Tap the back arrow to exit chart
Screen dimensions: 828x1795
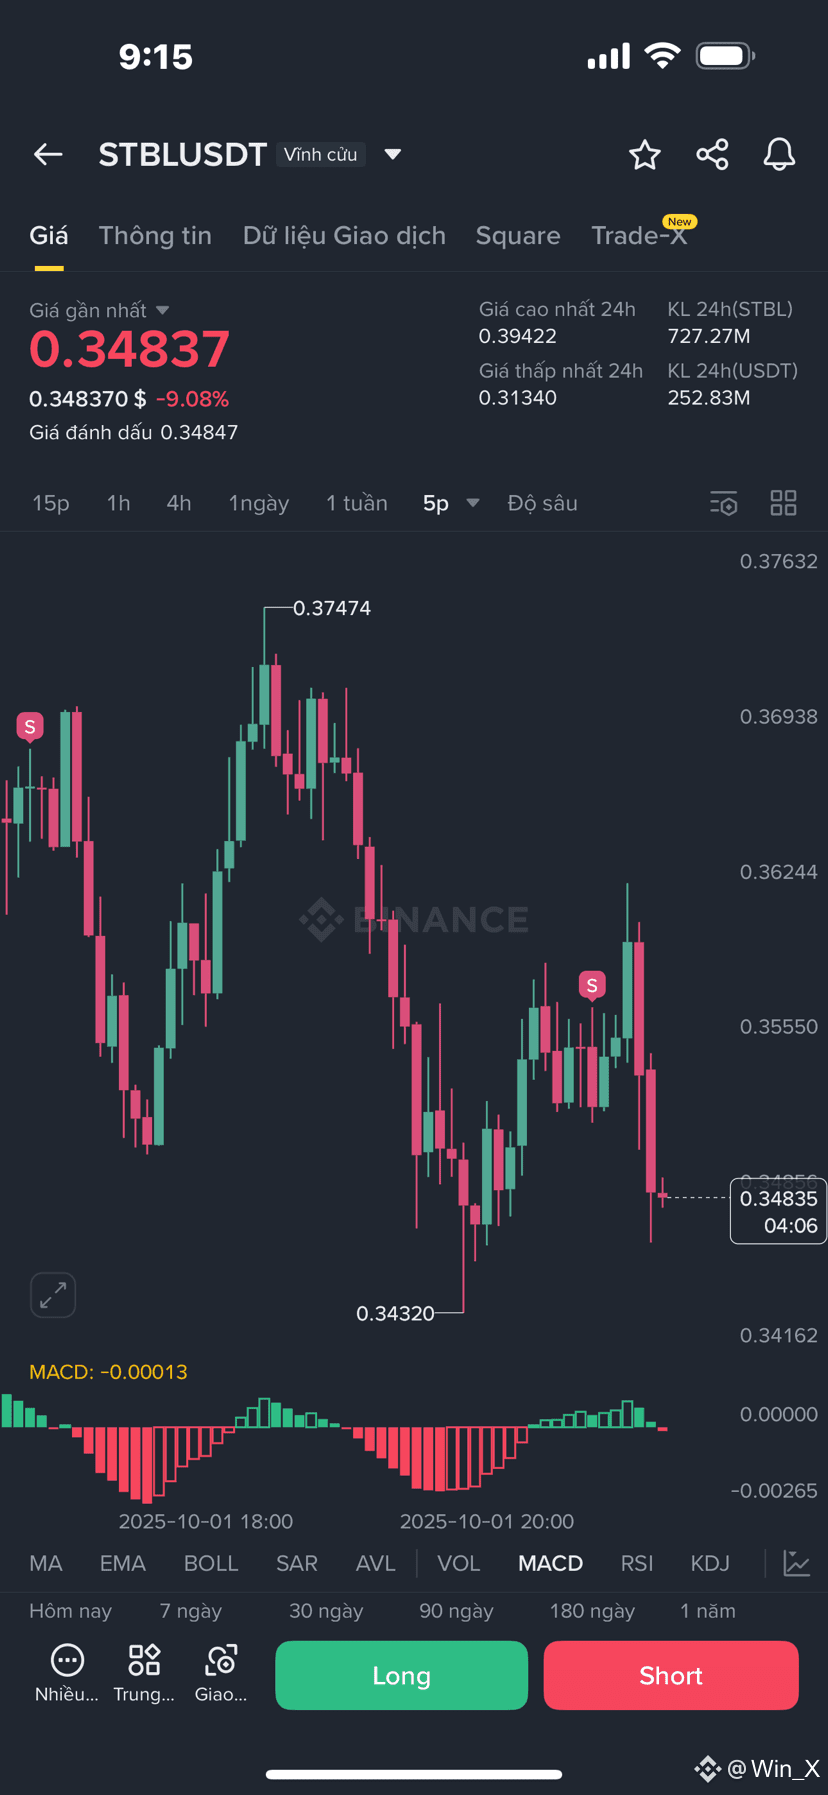click(x=47, y=154)
